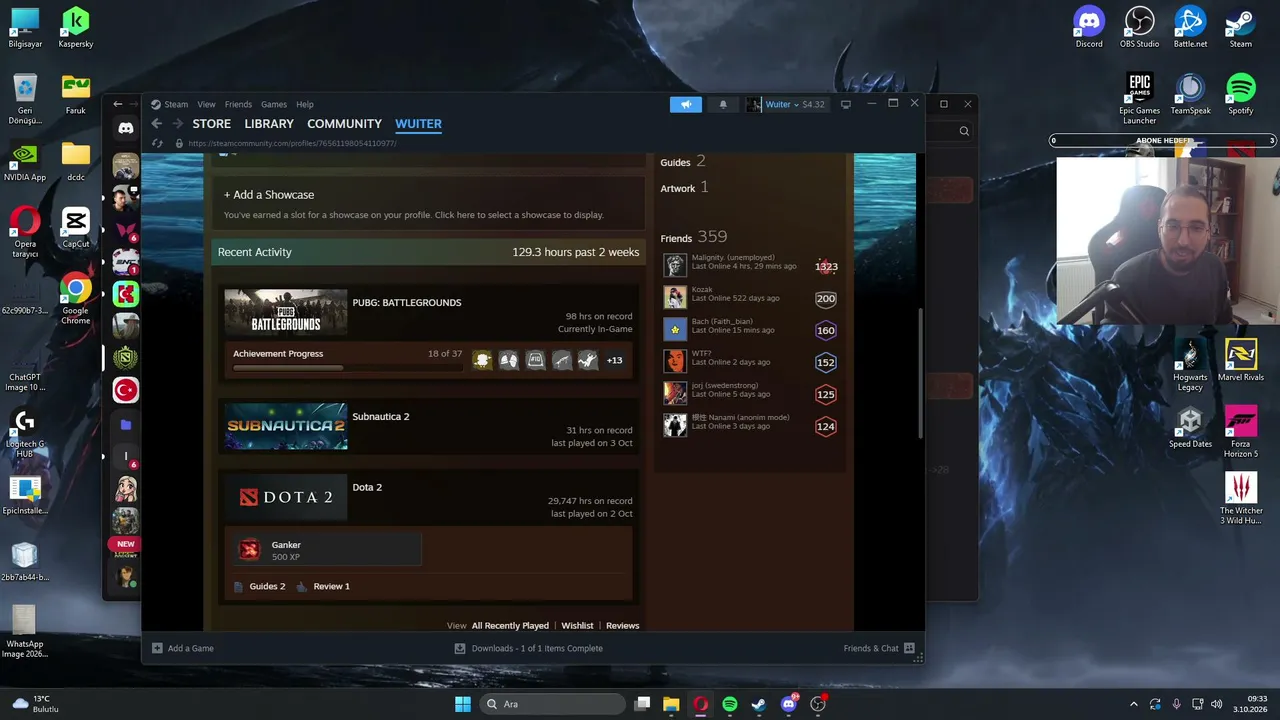Open File Explorer in taskbar
This screenshot has width=1280, height=720.
[x=671, y=704]
